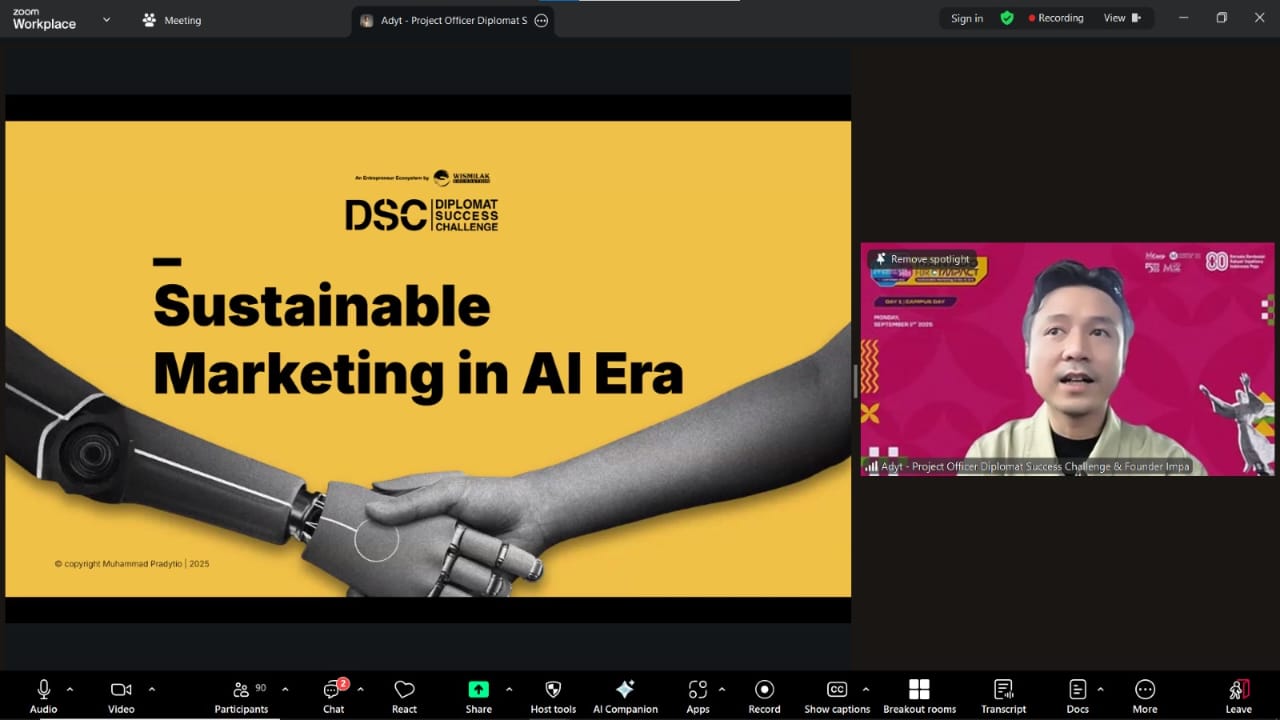
Task: Open the React emoji heart icon
Action: [x=404, y=690]
